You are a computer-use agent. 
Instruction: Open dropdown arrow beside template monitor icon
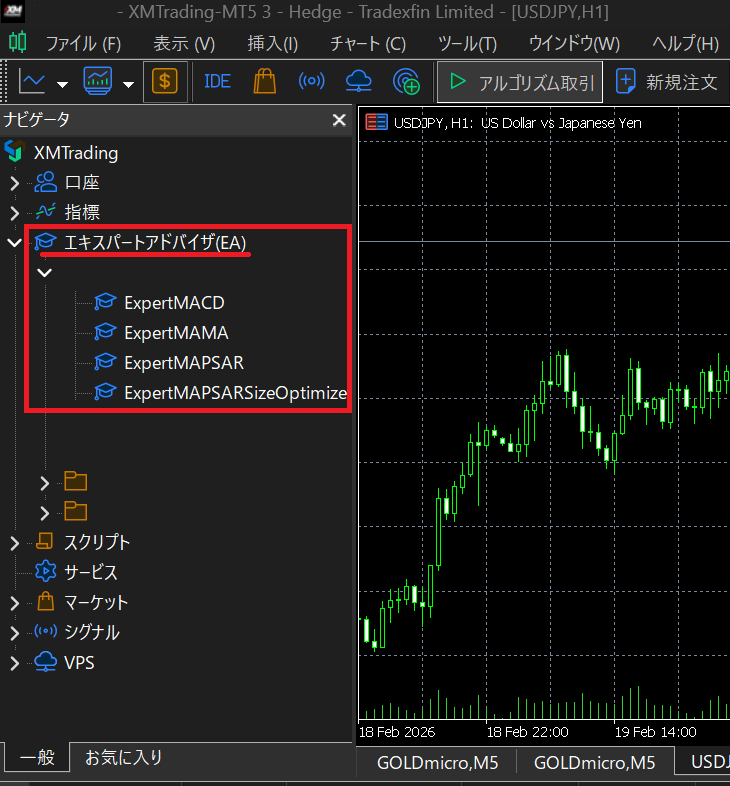tap(128, 83)
